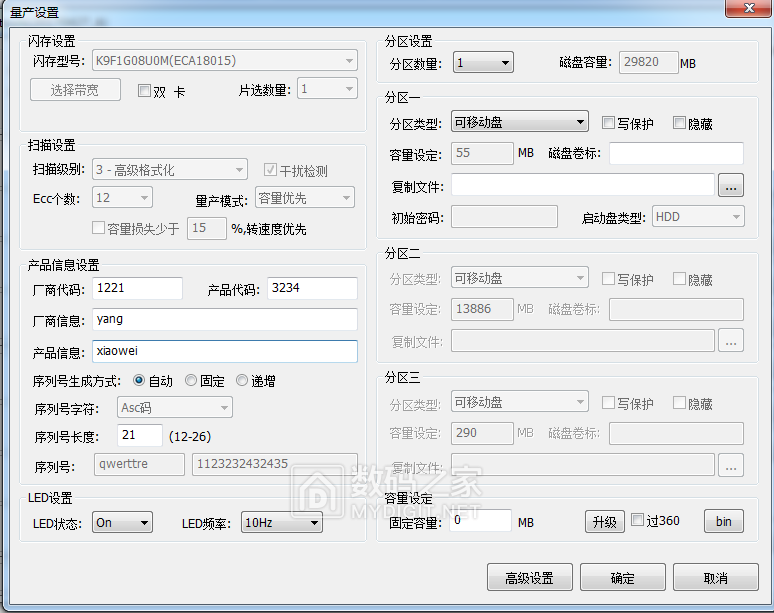Confirm with the 确定 button

(622, 578)
